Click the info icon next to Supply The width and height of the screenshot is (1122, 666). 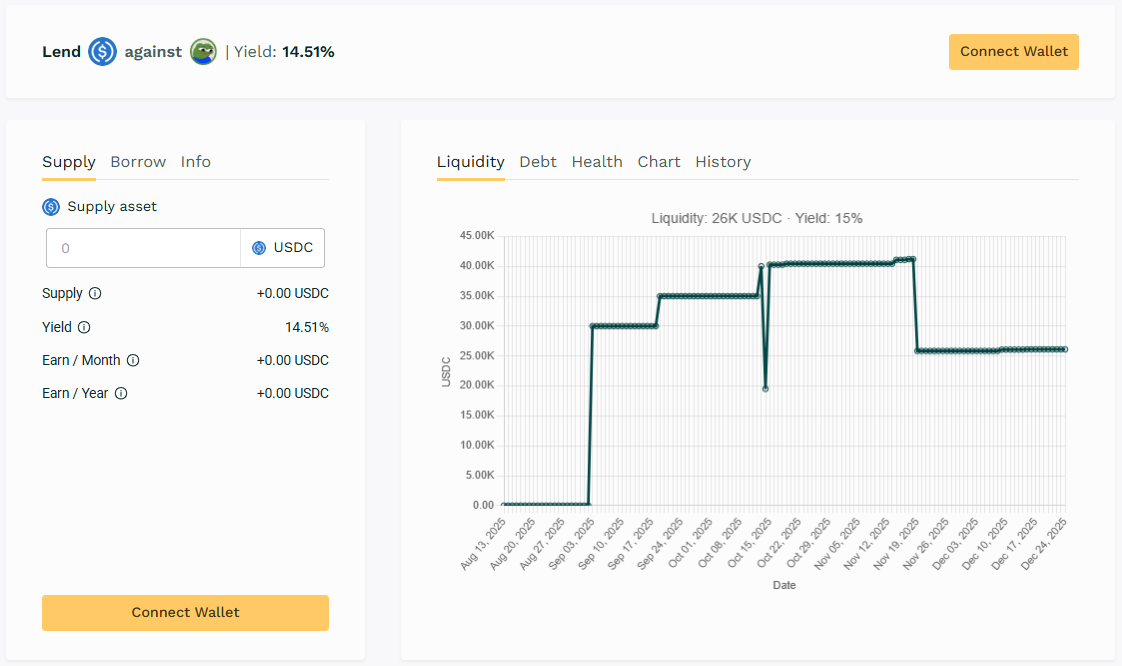pos(95,294)
